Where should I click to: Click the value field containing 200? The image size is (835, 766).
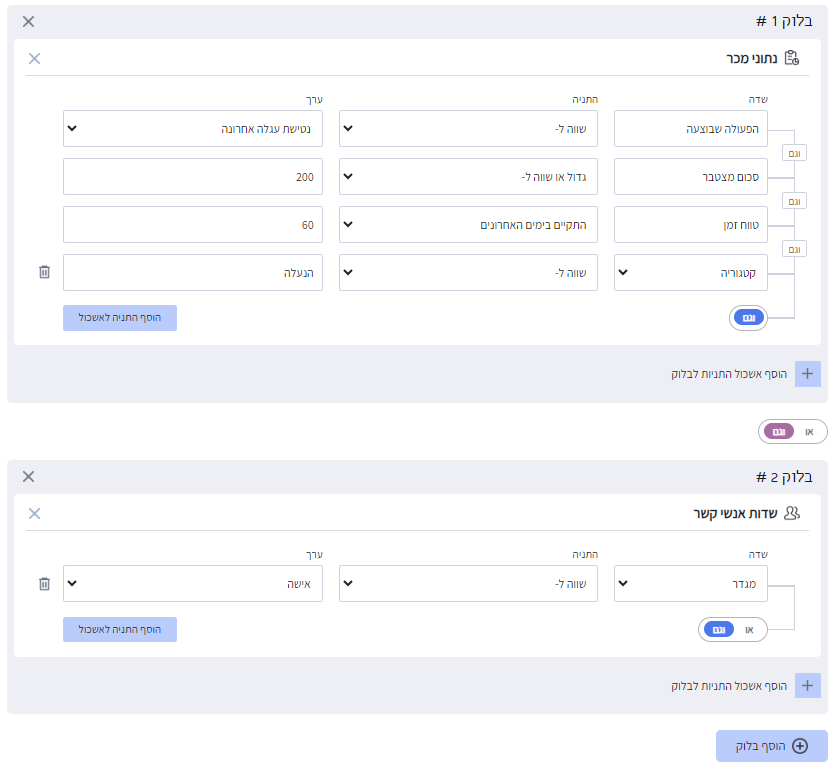click(x=193, y=176)
